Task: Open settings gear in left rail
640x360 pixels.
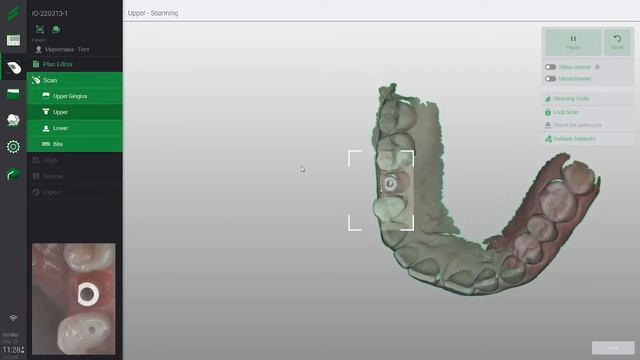Action: (x=13, y=147)
